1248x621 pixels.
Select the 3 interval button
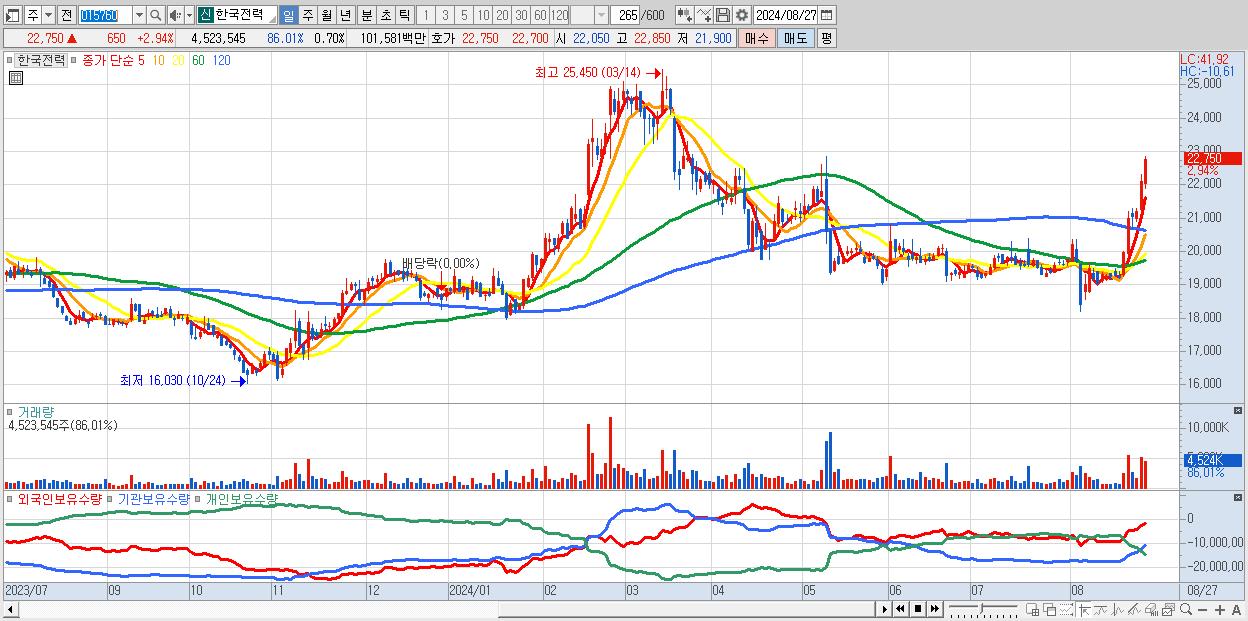pyautogui.click(x=444, y=15)
